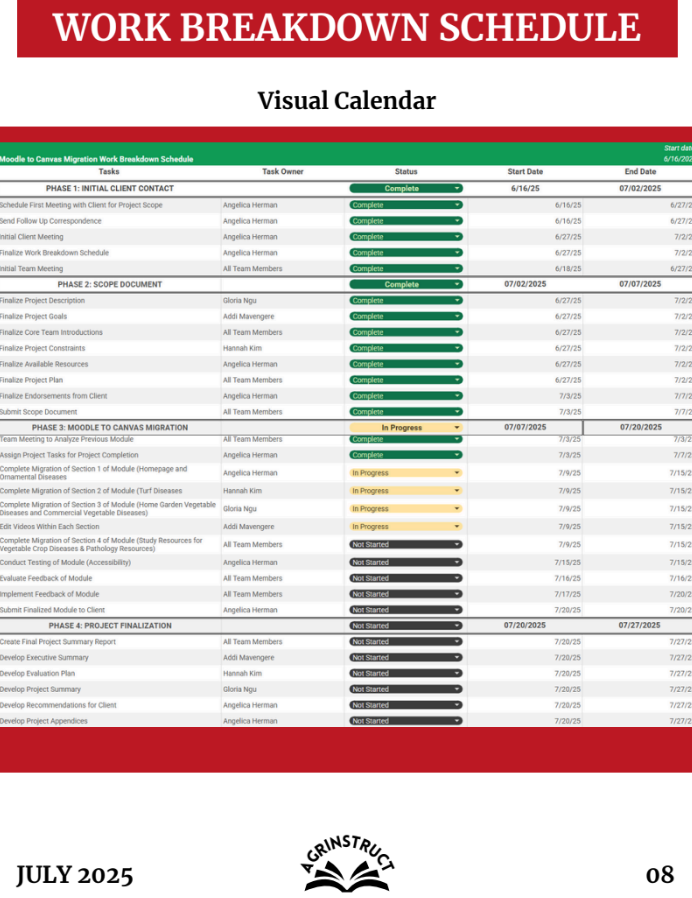Click Create Final Project Summary Report task
Viewport: 692px width, 898px height.
coord(58,642)
